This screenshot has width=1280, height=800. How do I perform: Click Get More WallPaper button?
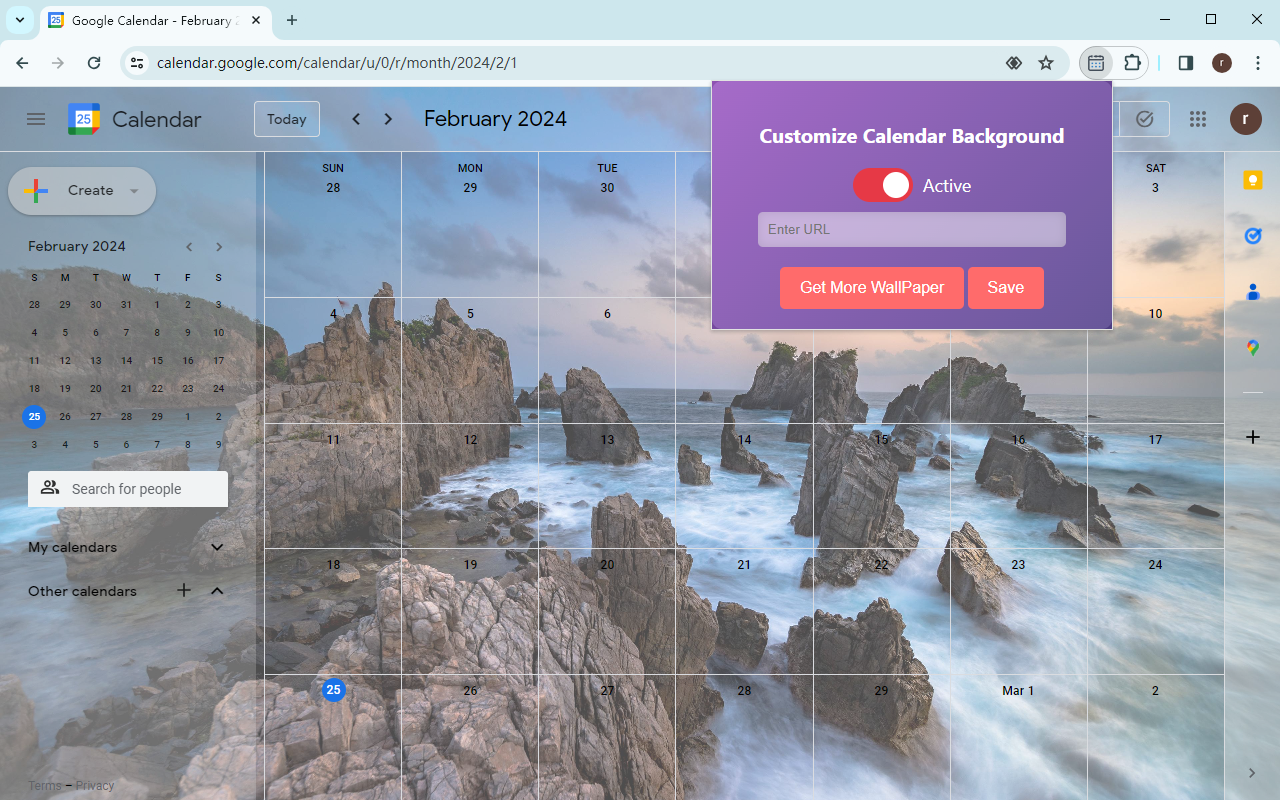tap(872, 288)
